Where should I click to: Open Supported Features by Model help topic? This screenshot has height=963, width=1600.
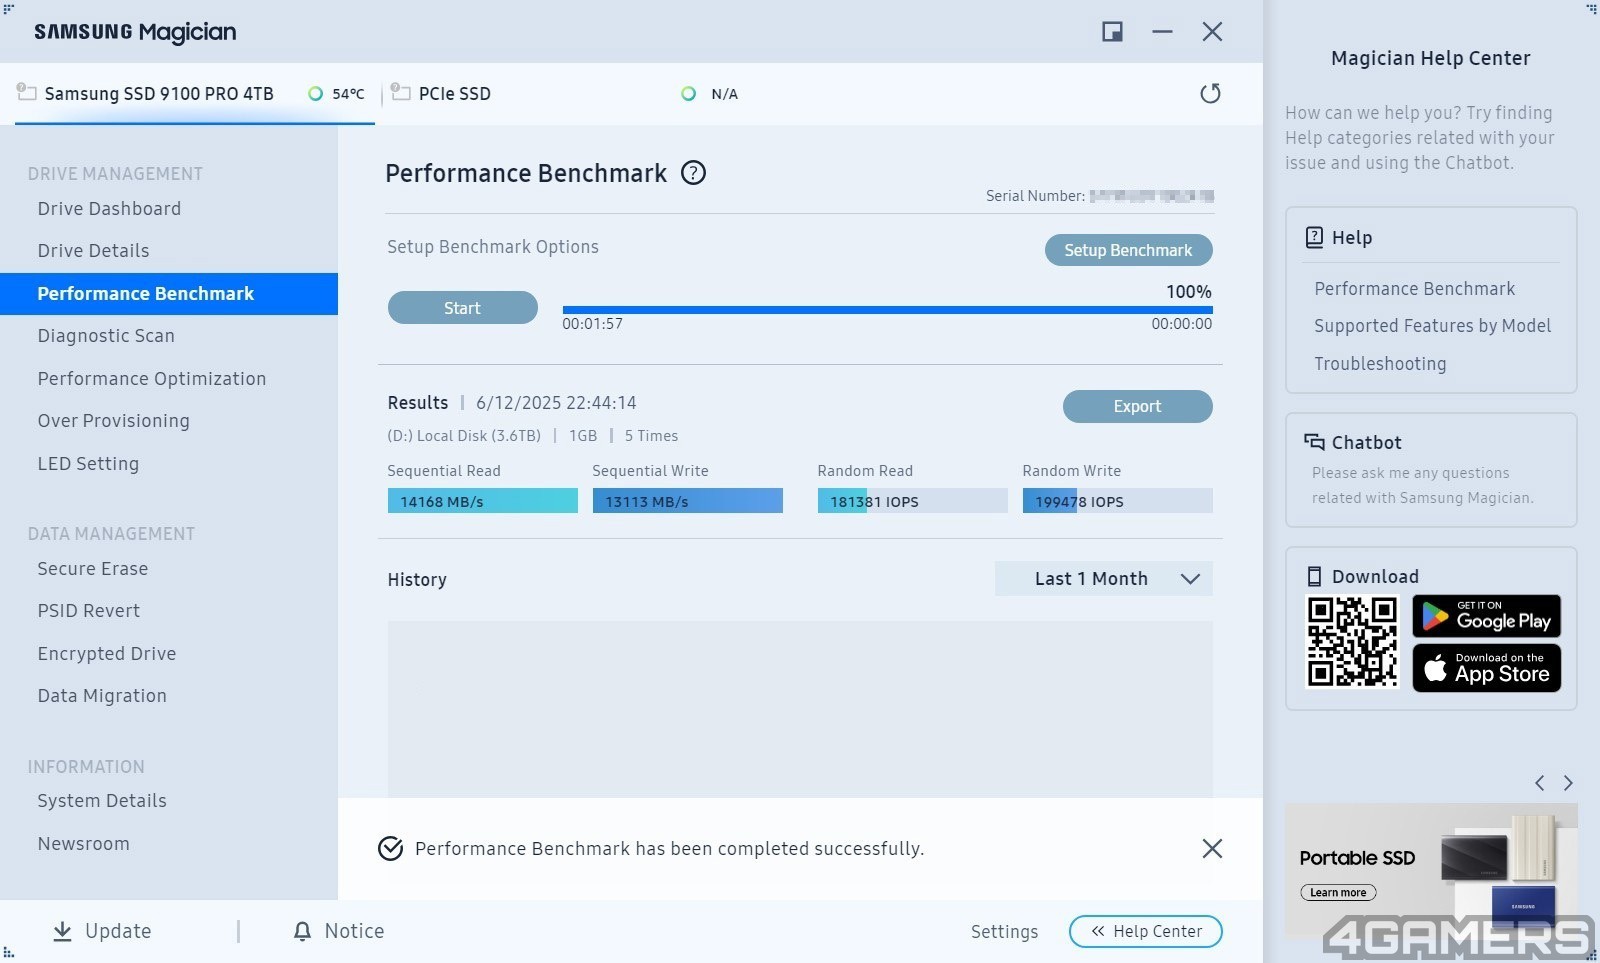[1432, 326]
